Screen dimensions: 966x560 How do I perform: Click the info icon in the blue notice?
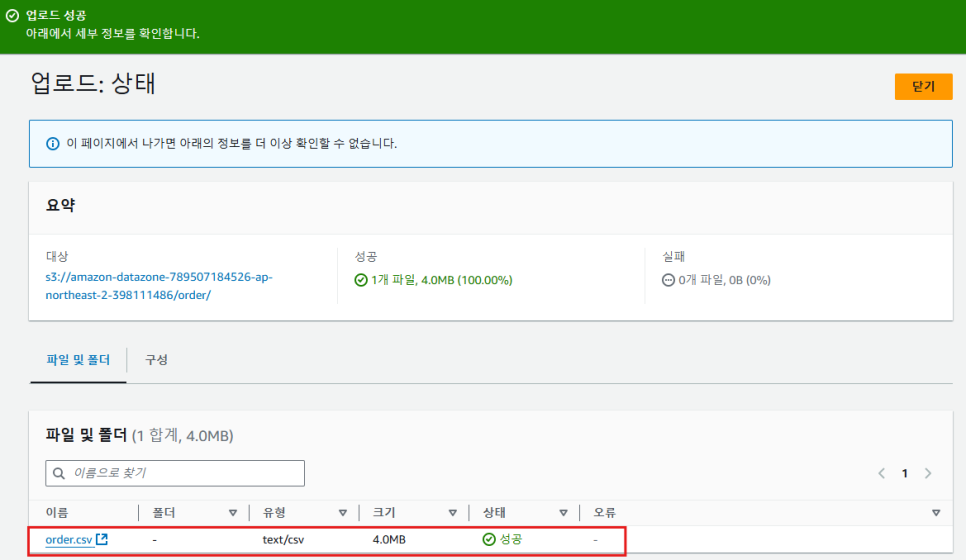tap(53, 144)
